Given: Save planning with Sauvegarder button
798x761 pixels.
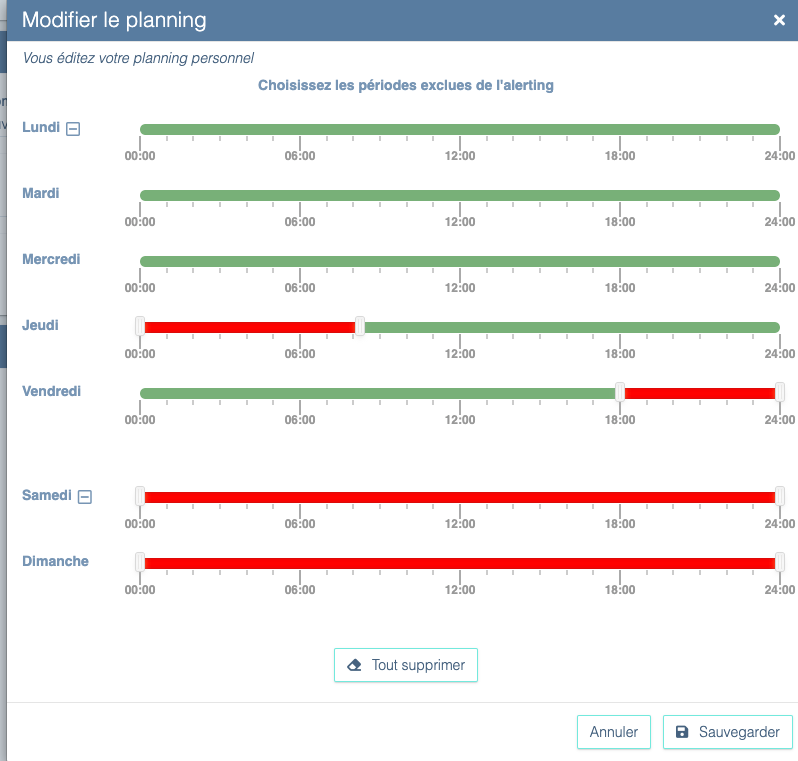Looking at the screenshot, I should [727, 732].
